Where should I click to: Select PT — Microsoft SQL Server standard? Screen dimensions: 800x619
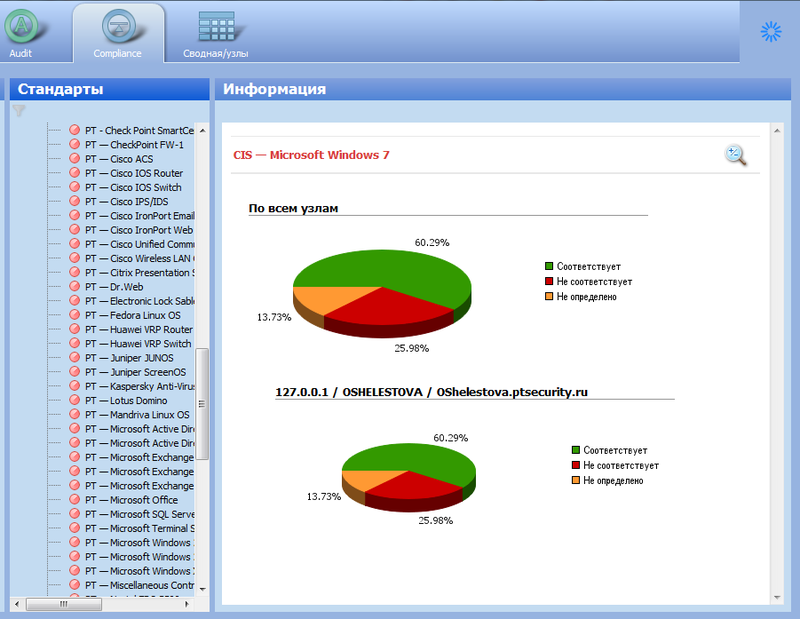(x=139, y=514)
